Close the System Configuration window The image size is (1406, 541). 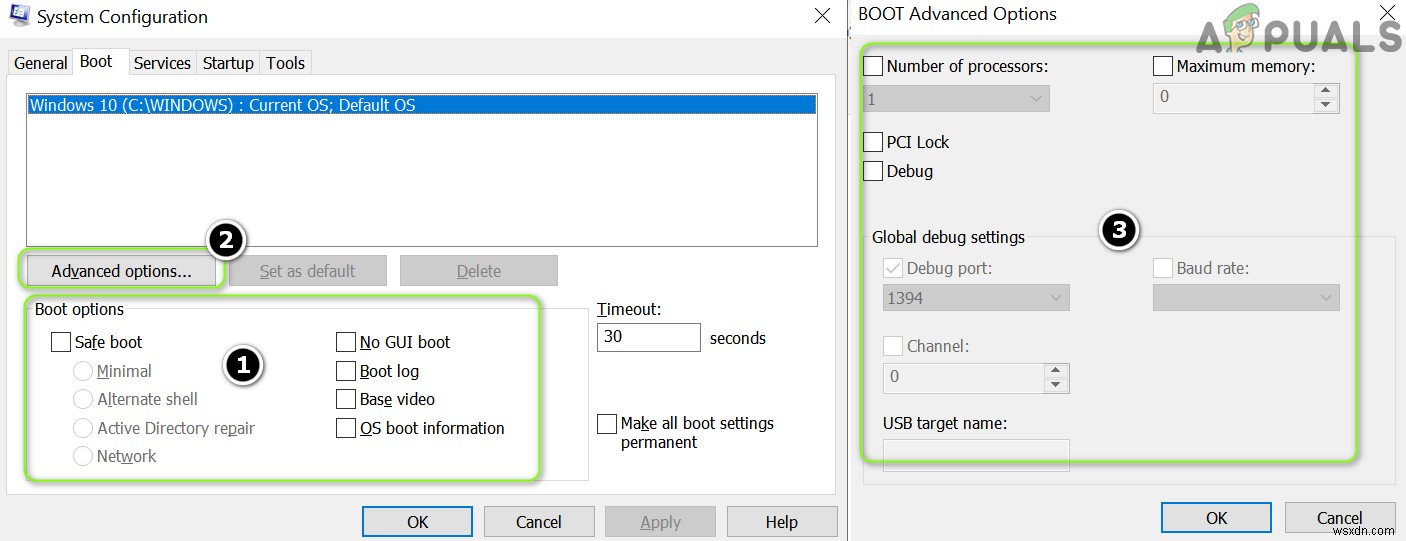[822, 16]
